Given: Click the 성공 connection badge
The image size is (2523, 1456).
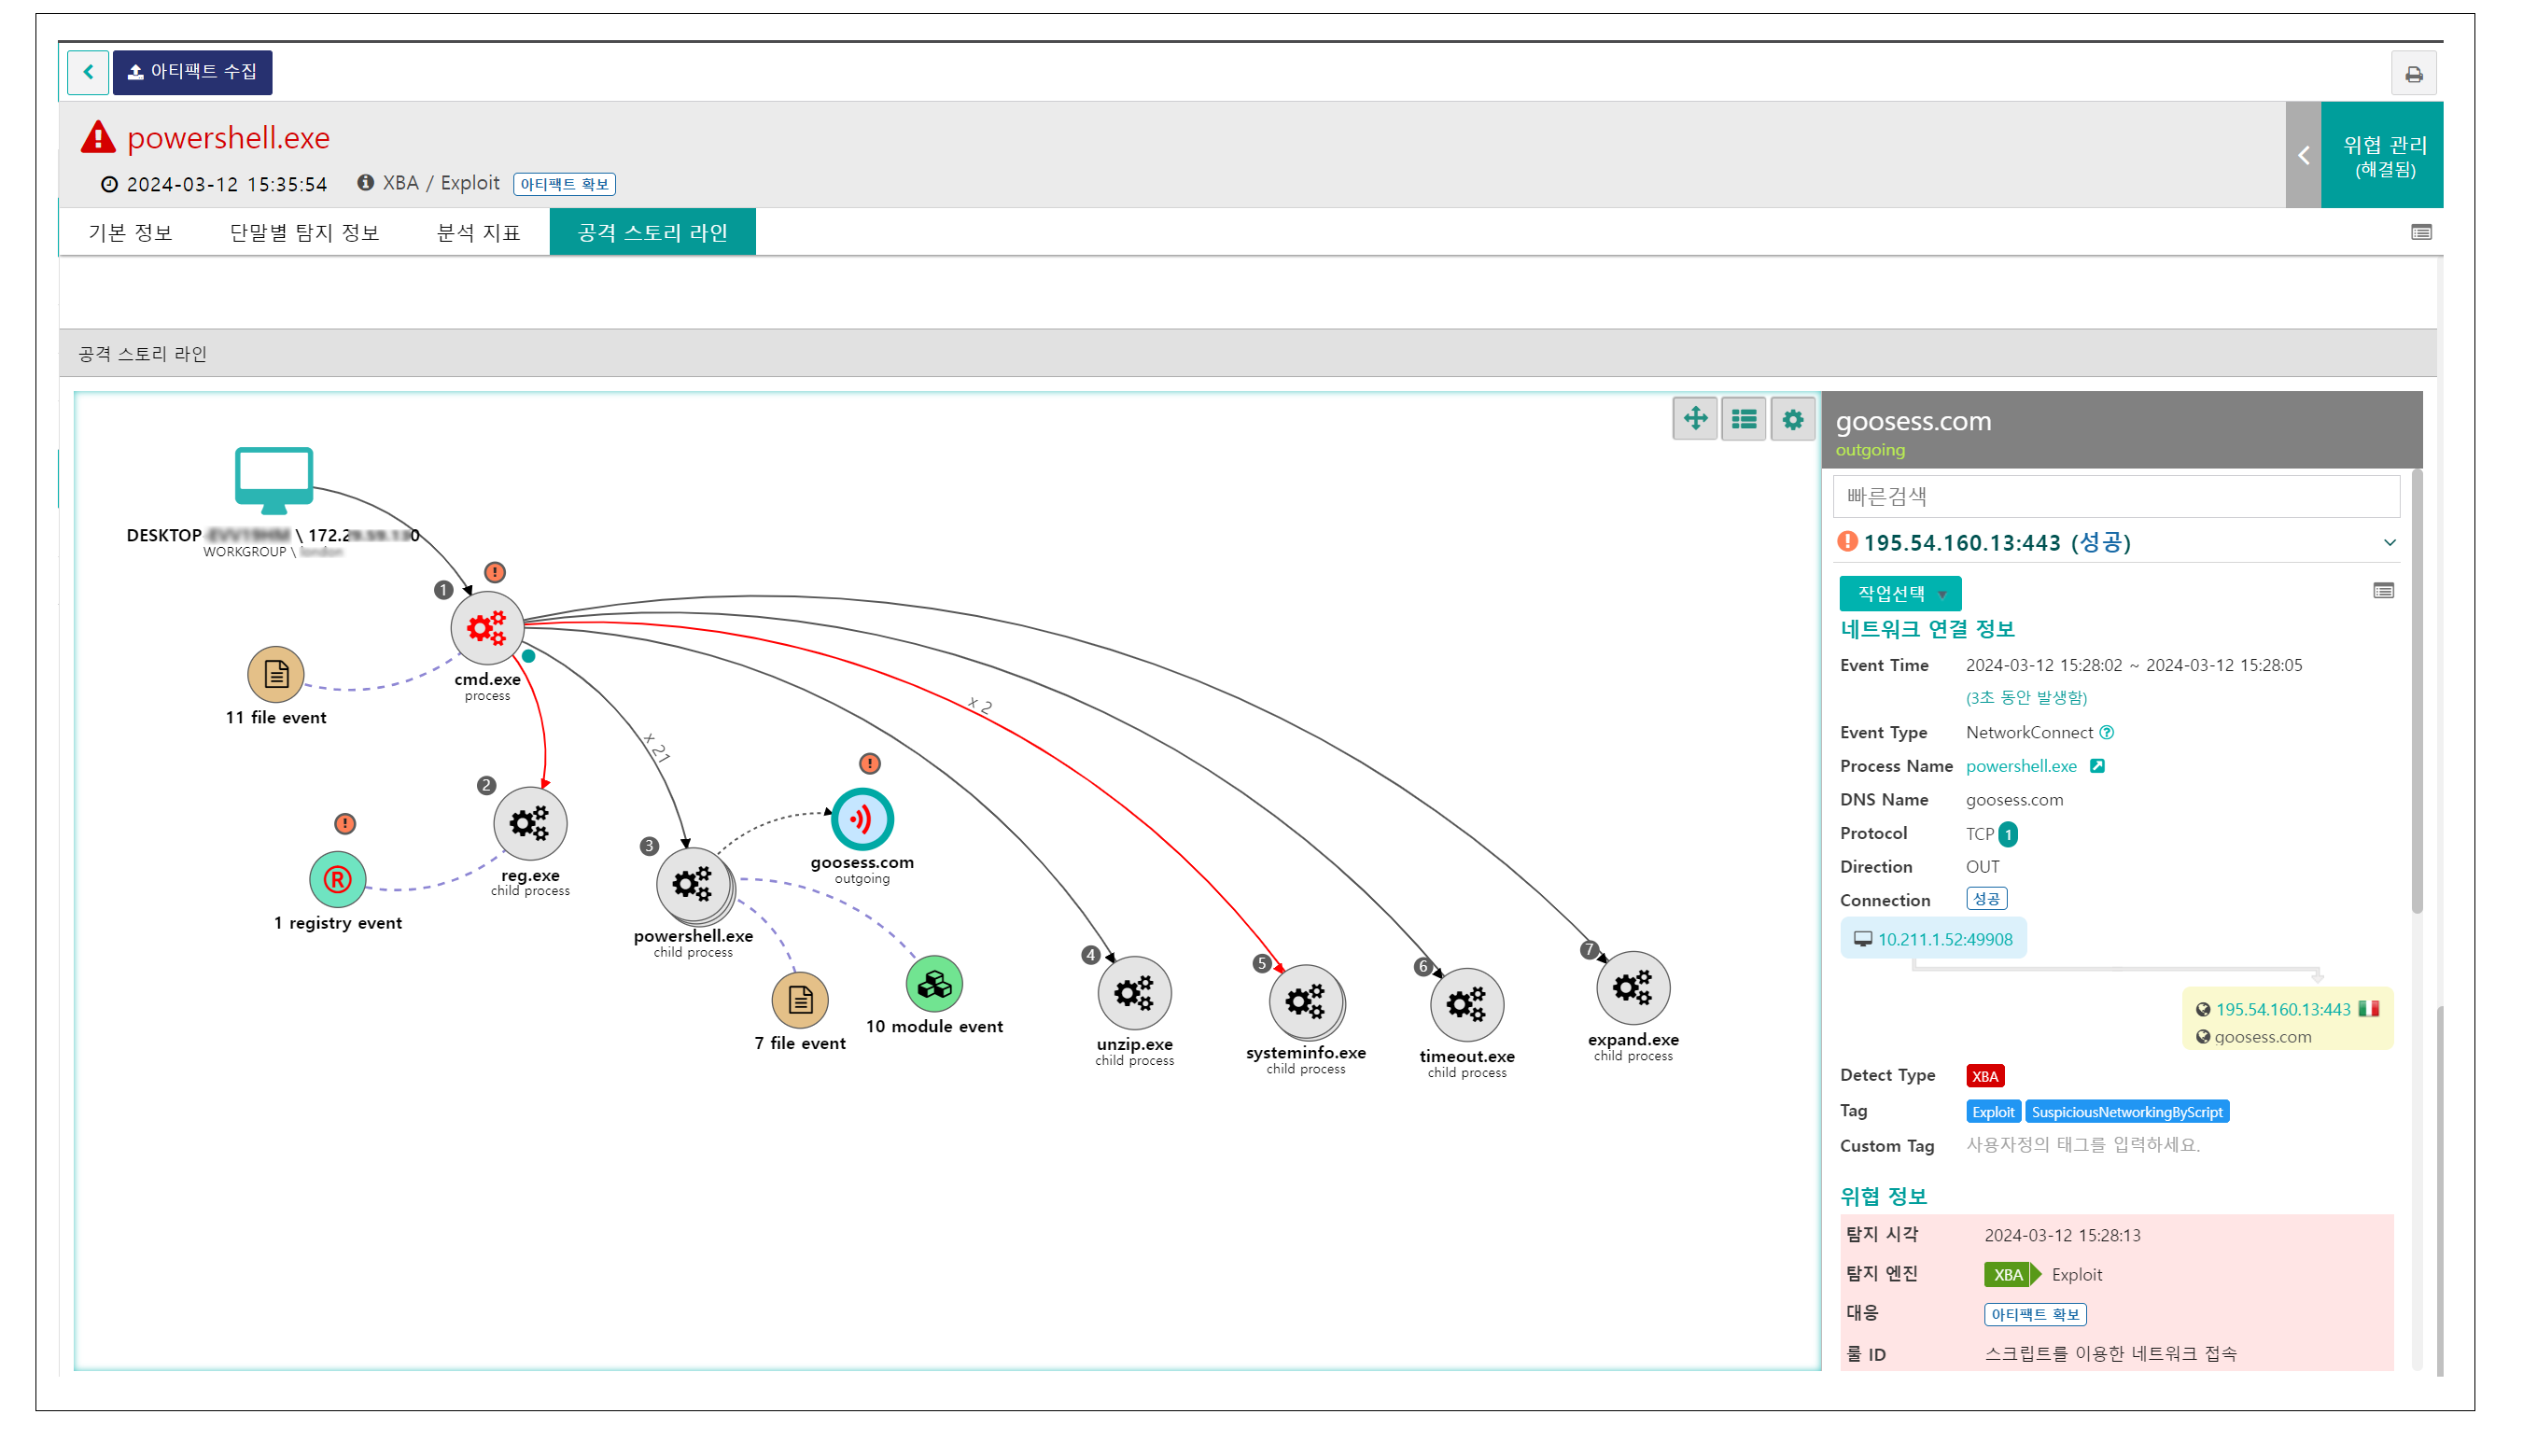Looking at the screenshot, I should point(1986,899).
